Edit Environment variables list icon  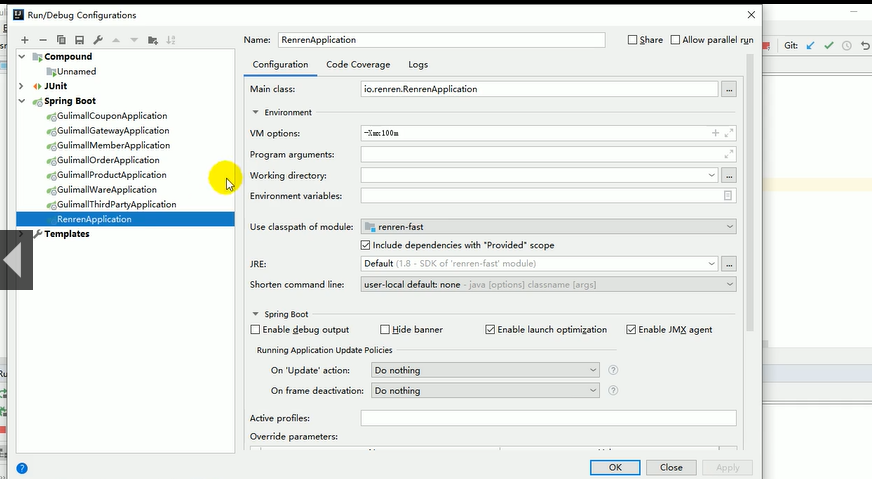727,196
